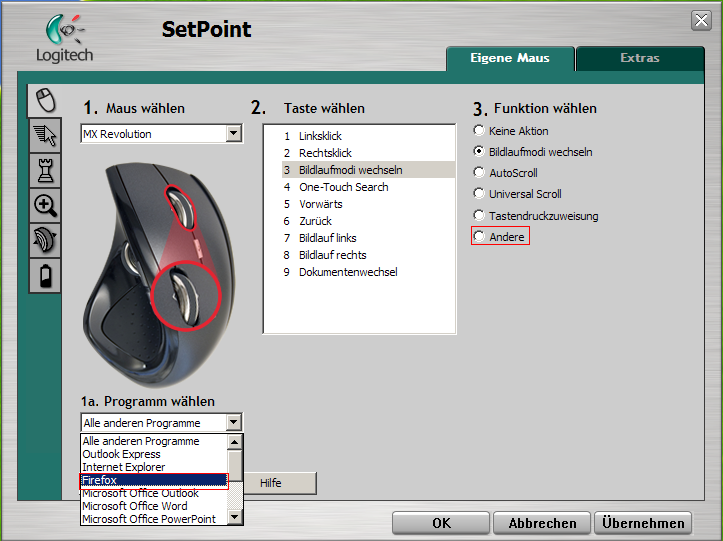Screen dimensions: 723x541
Task: Click the program list scrollbar thumb
Action: [235, 465]
